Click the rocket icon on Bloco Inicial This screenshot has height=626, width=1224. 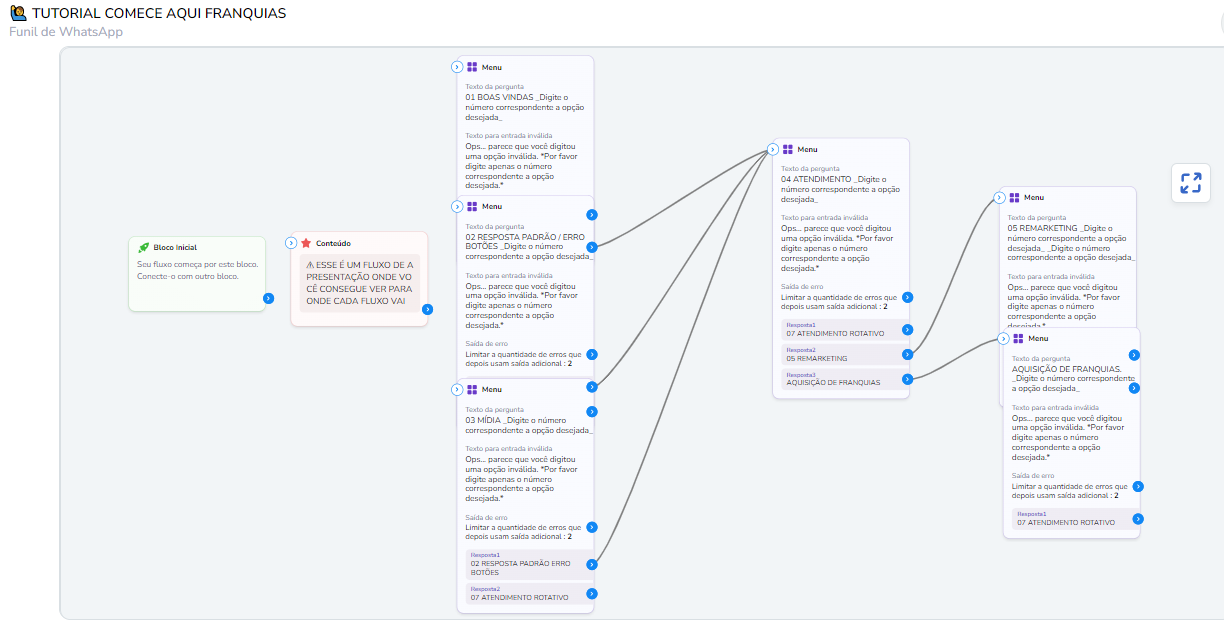point(144,247)
